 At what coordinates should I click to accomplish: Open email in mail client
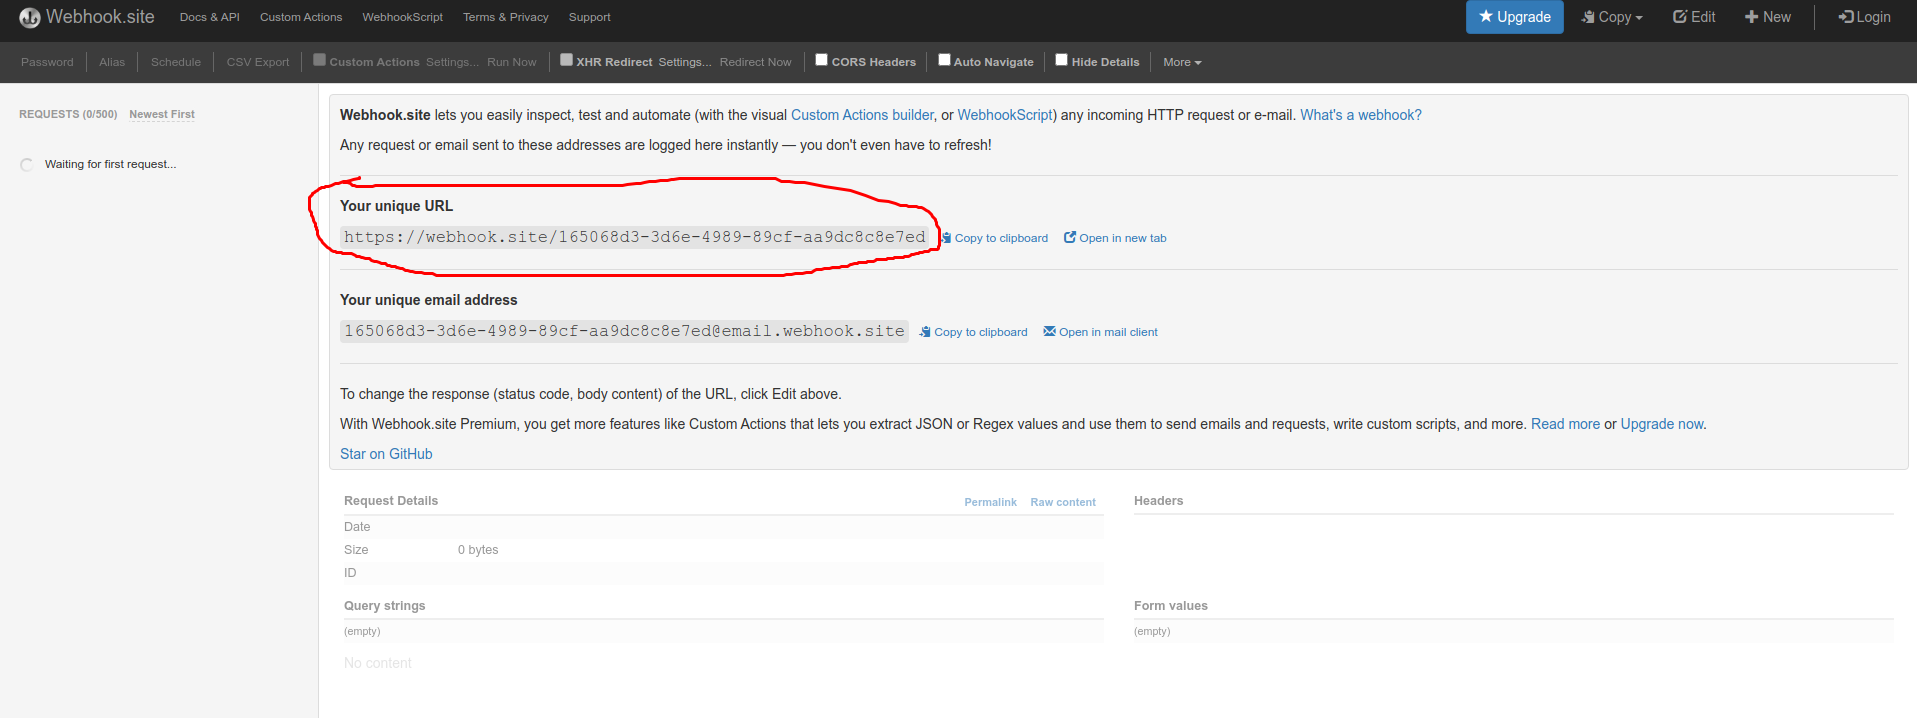1100,332
